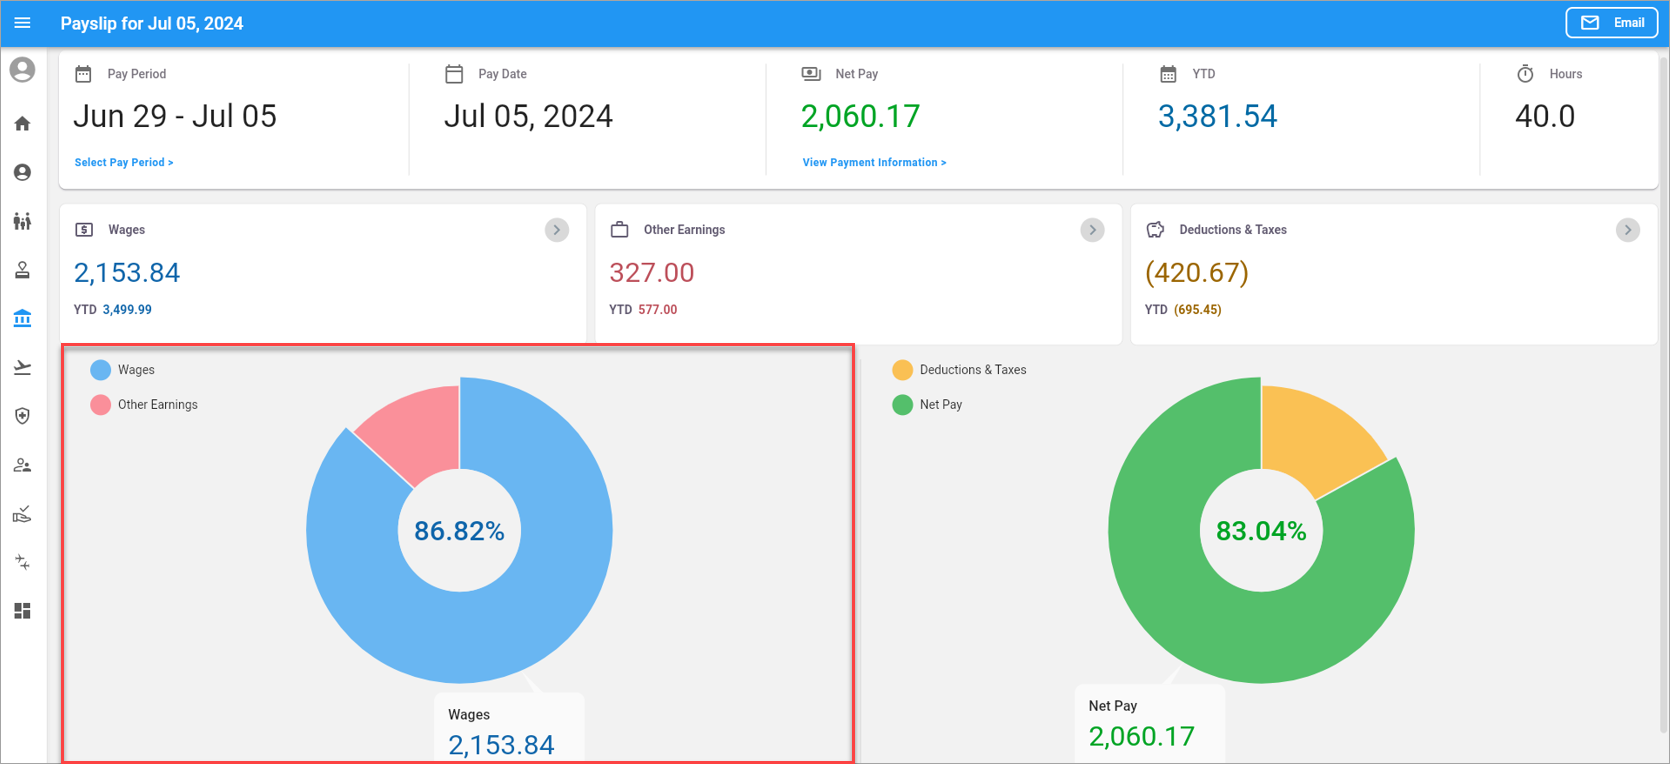Screen dimensions: 1670x764
Task: Click the pay date Jul 05, 2024 value
Action: click(x=528, y=116)
